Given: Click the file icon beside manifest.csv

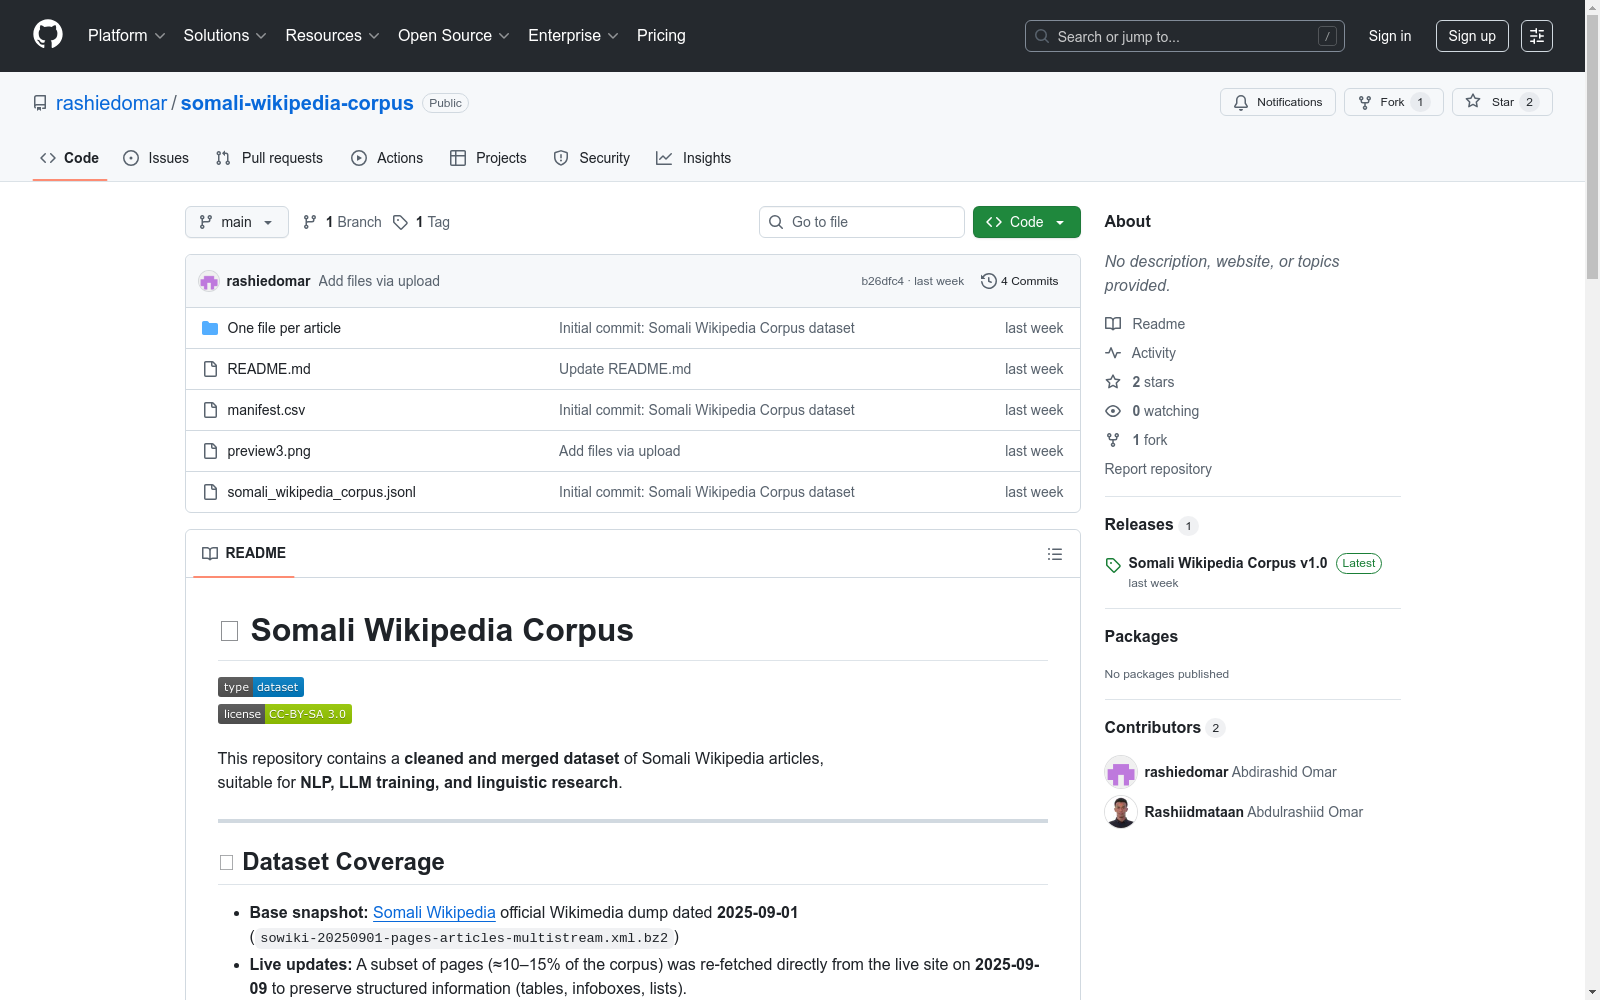Looking at the screenshot, I should click(x=210, y=410).
